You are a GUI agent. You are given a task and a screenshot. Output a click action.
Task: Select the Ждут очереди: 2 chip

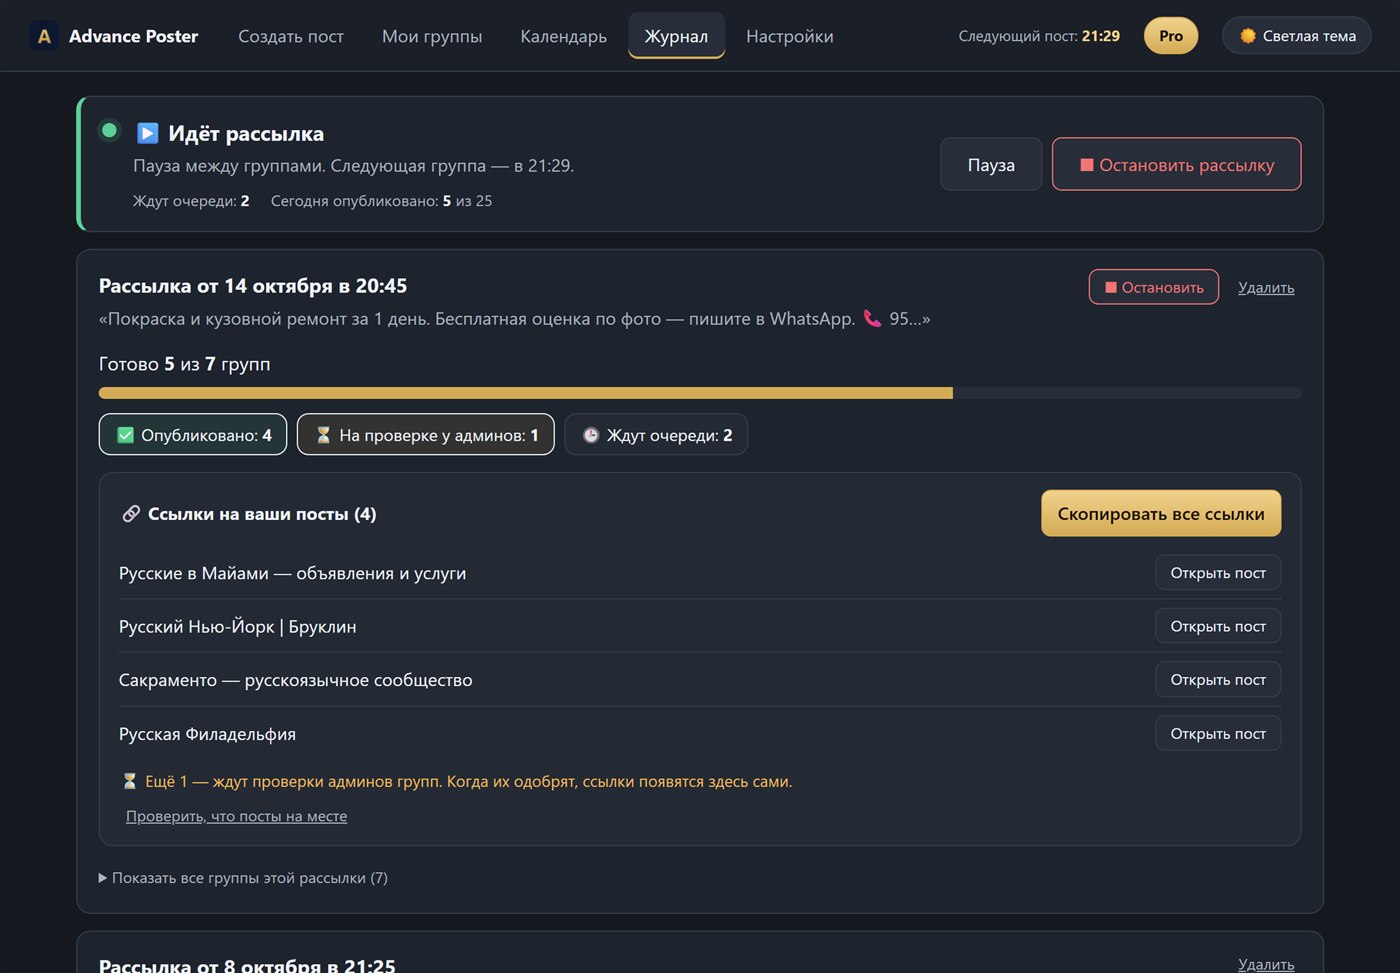point(656,435)
